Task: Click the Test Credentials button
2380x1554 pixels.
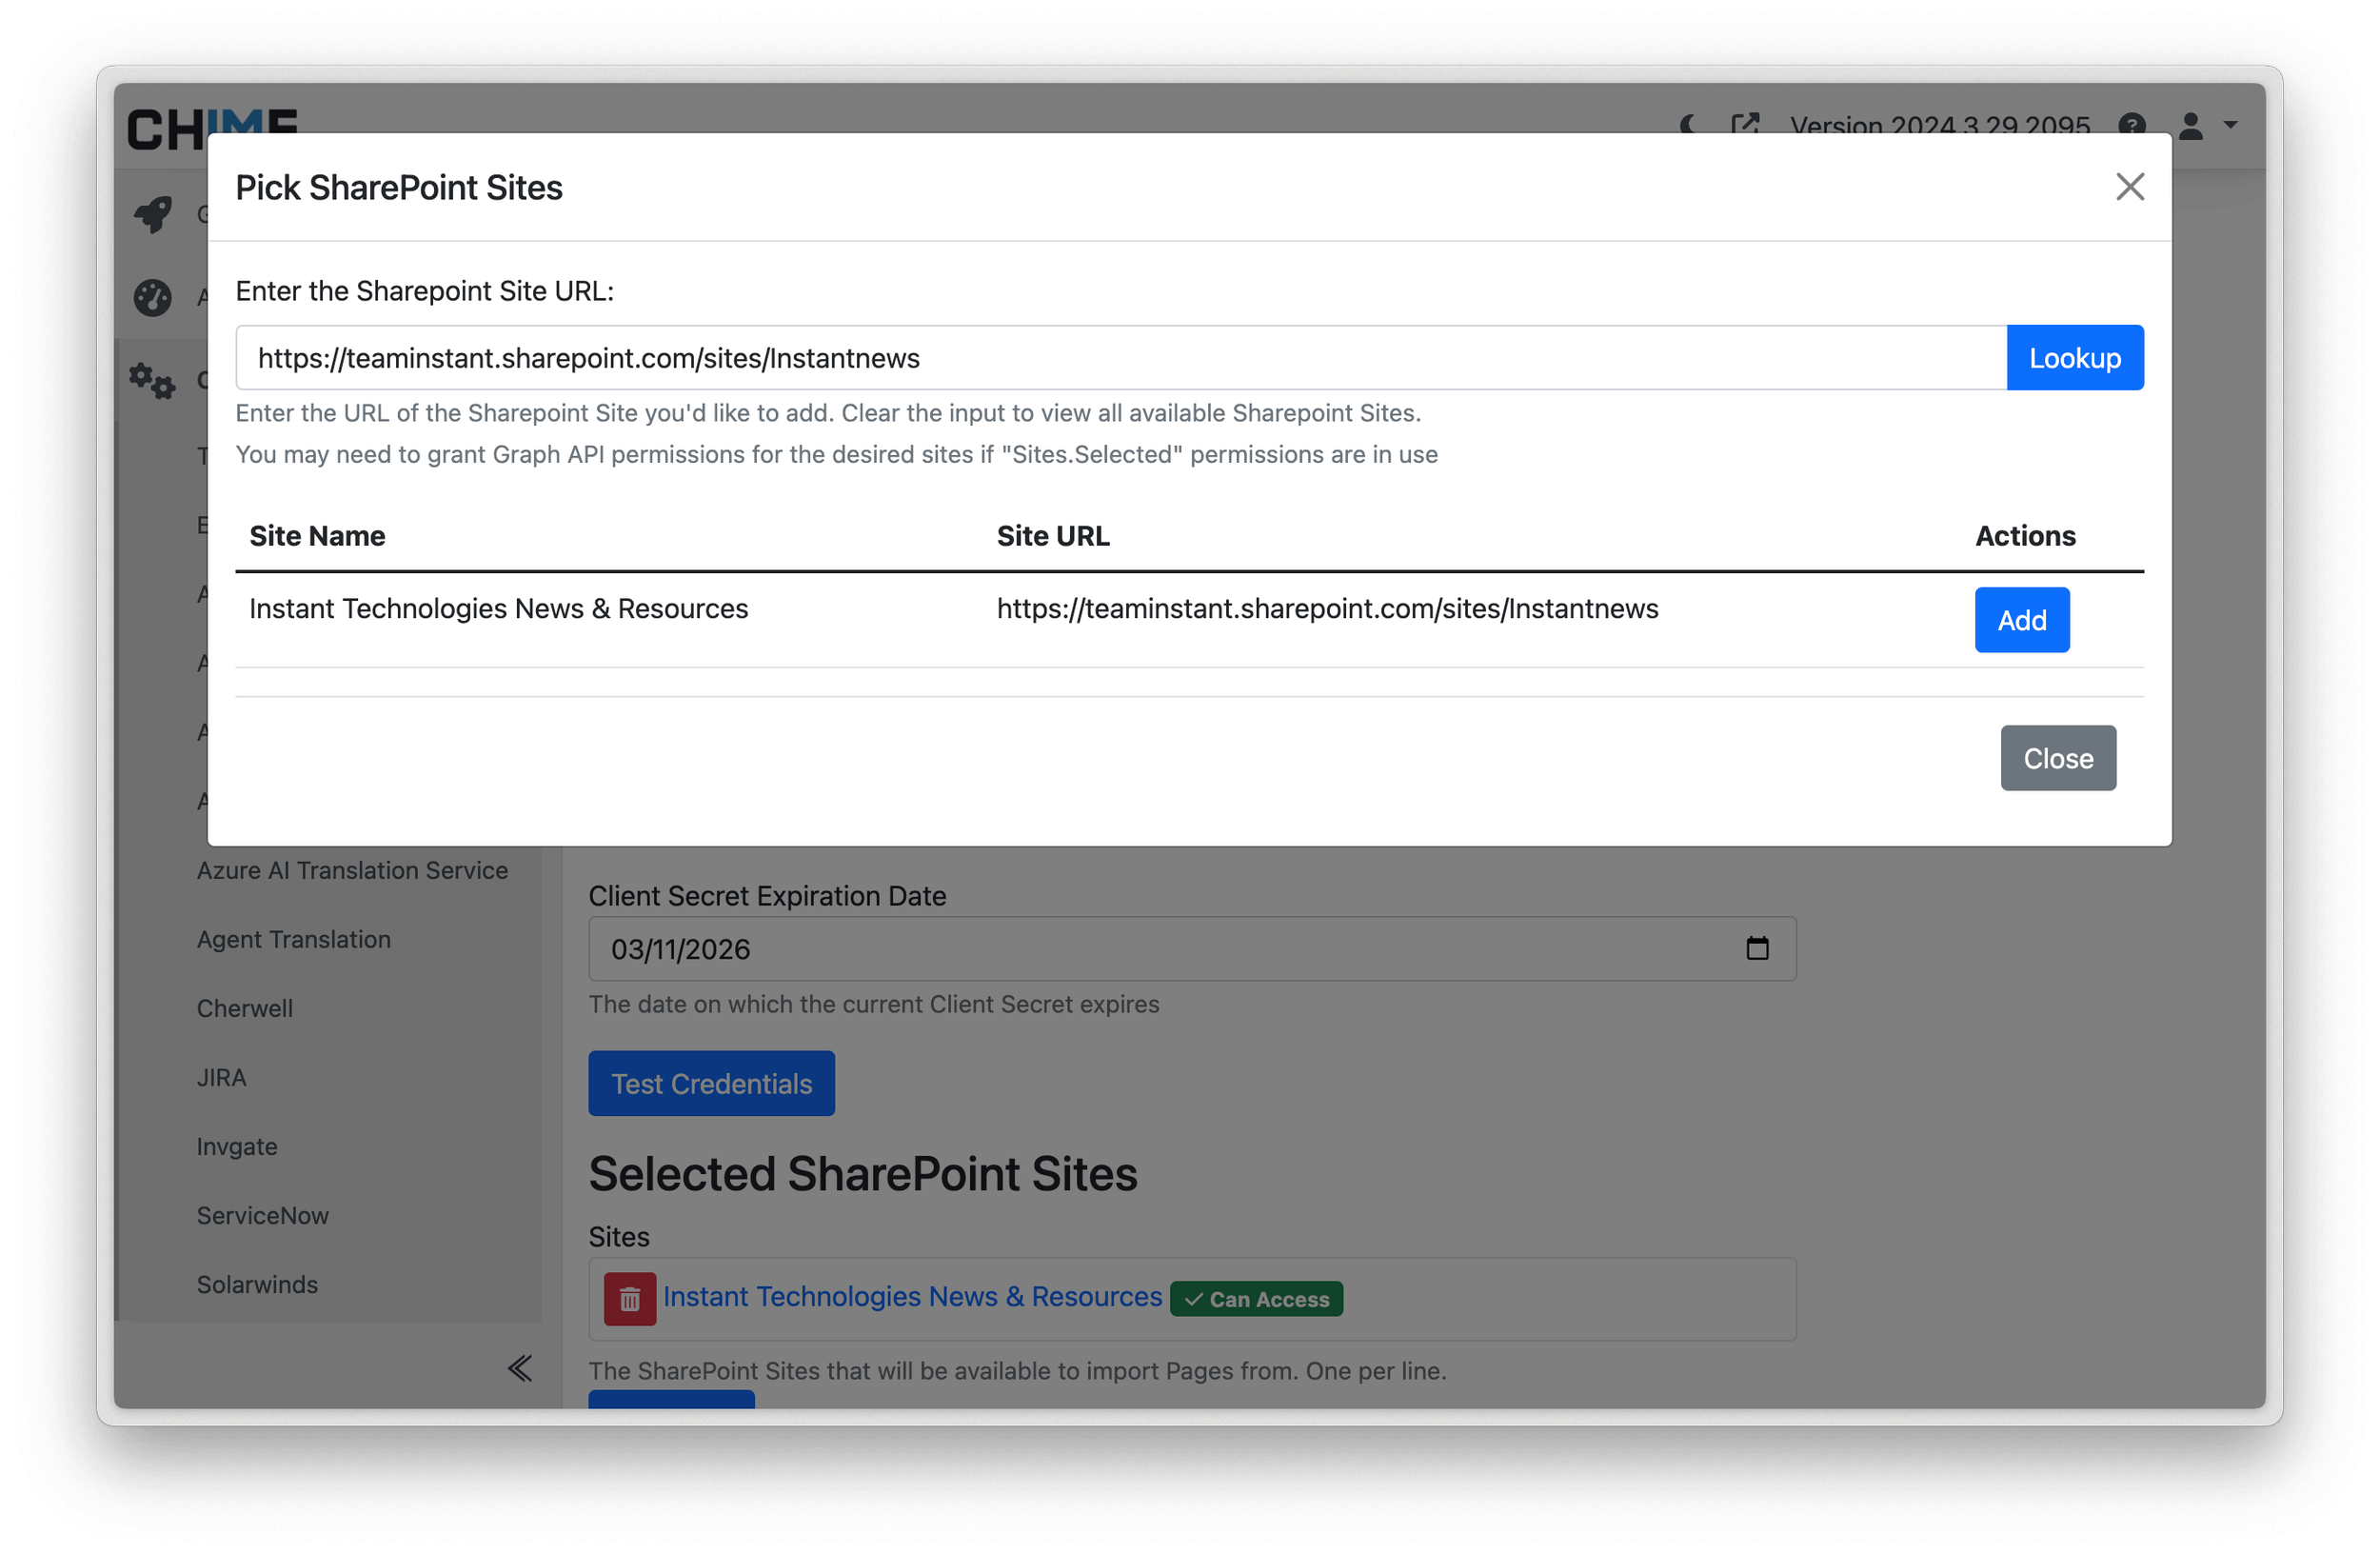Action: pos(711,1084)
